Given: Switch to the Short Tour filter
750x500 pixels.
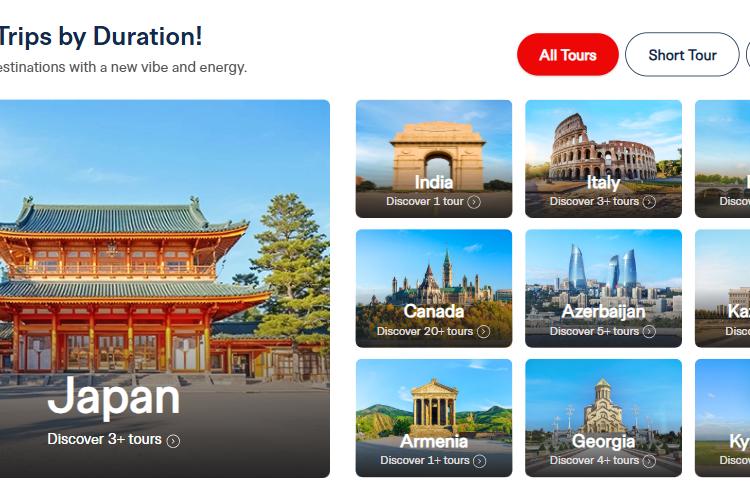Looking at the screenshot, I should (x=682, y=55).
